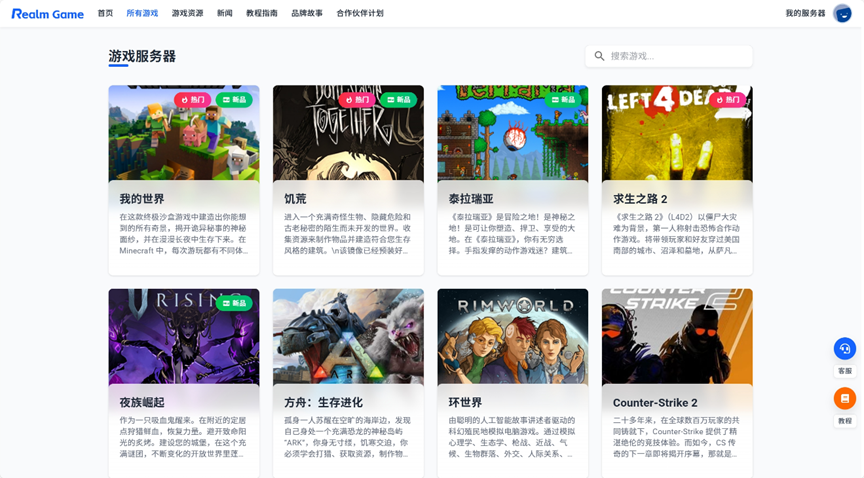
Task: Click the 环世界 description text
Action: (x=512, y=437)
